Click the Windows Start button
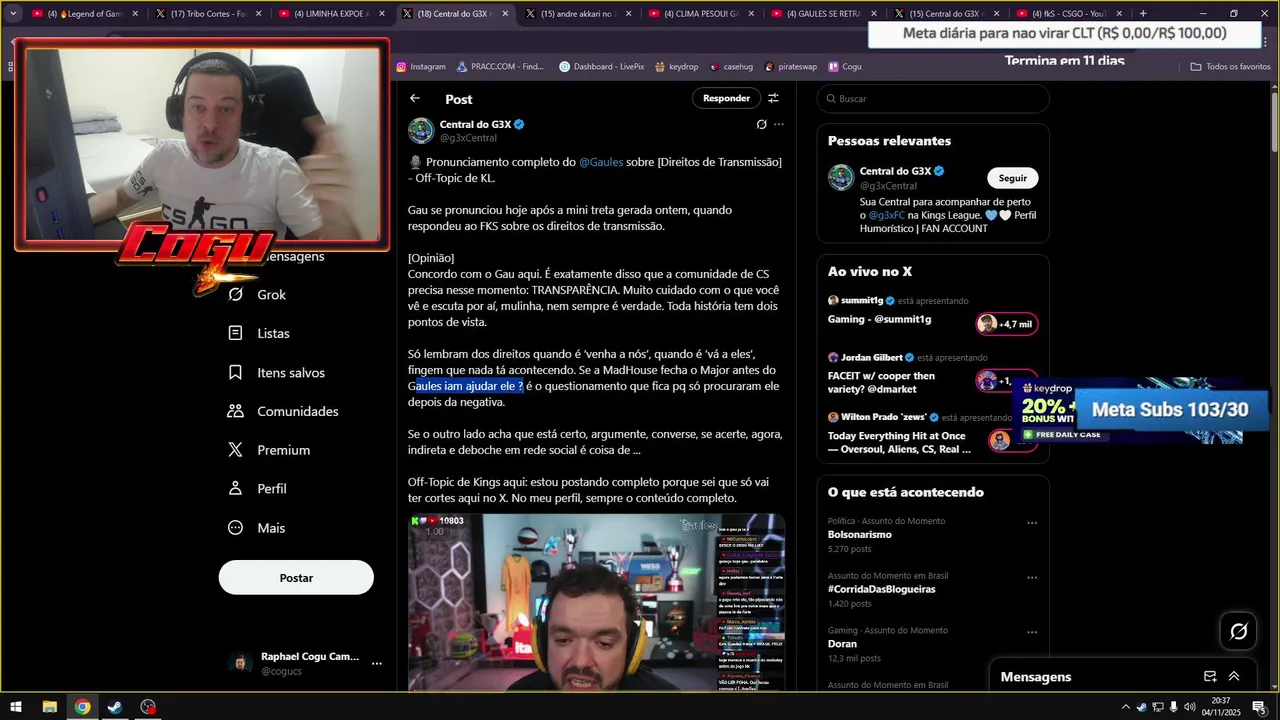Image resolution: width=1280 pixels, height=720 pixels. coord(16,707)
